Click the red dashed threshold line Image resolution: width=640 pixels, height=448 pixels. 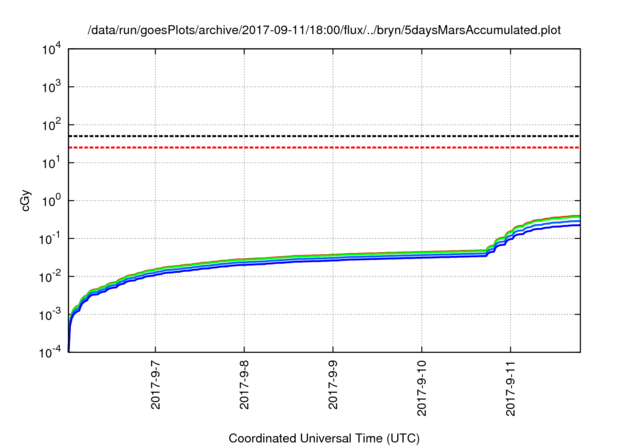point(324,147)
